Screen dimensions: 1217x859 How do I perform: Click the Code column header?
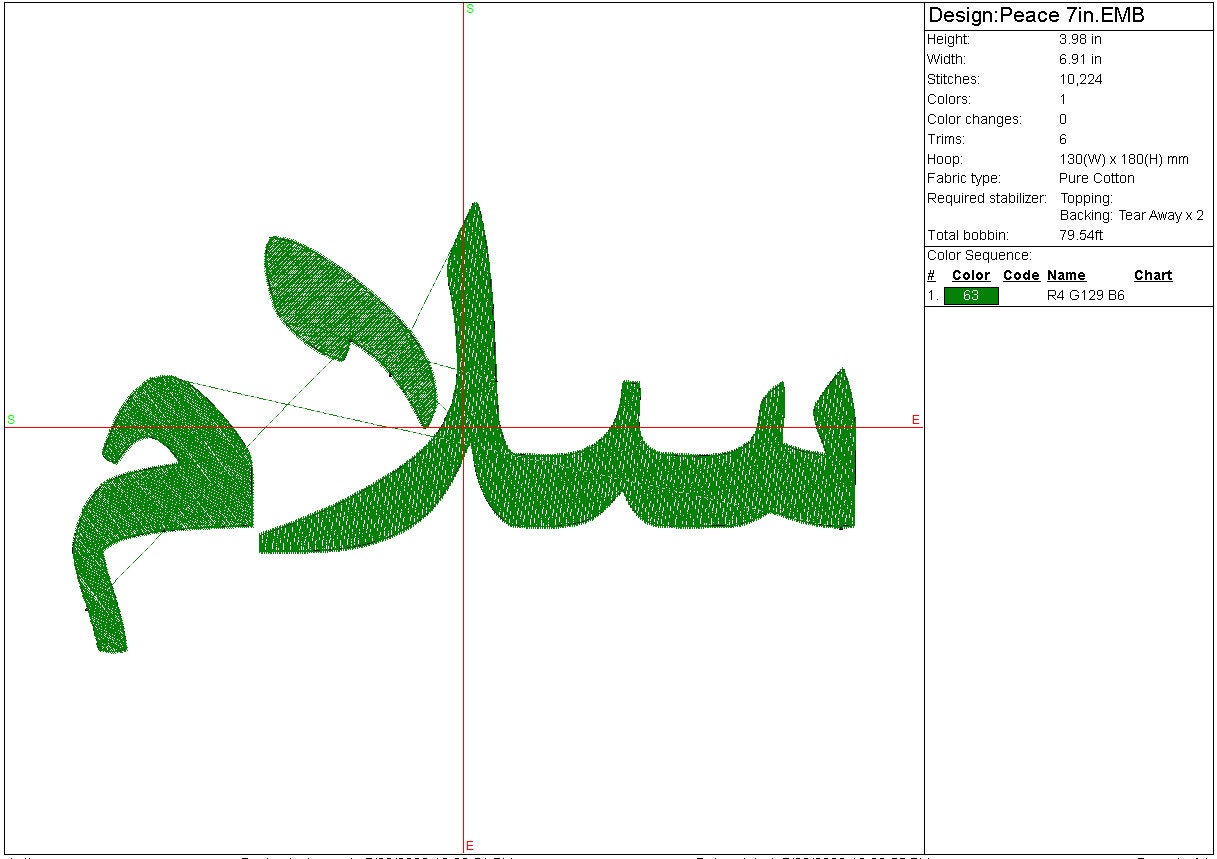point(1021,276)
